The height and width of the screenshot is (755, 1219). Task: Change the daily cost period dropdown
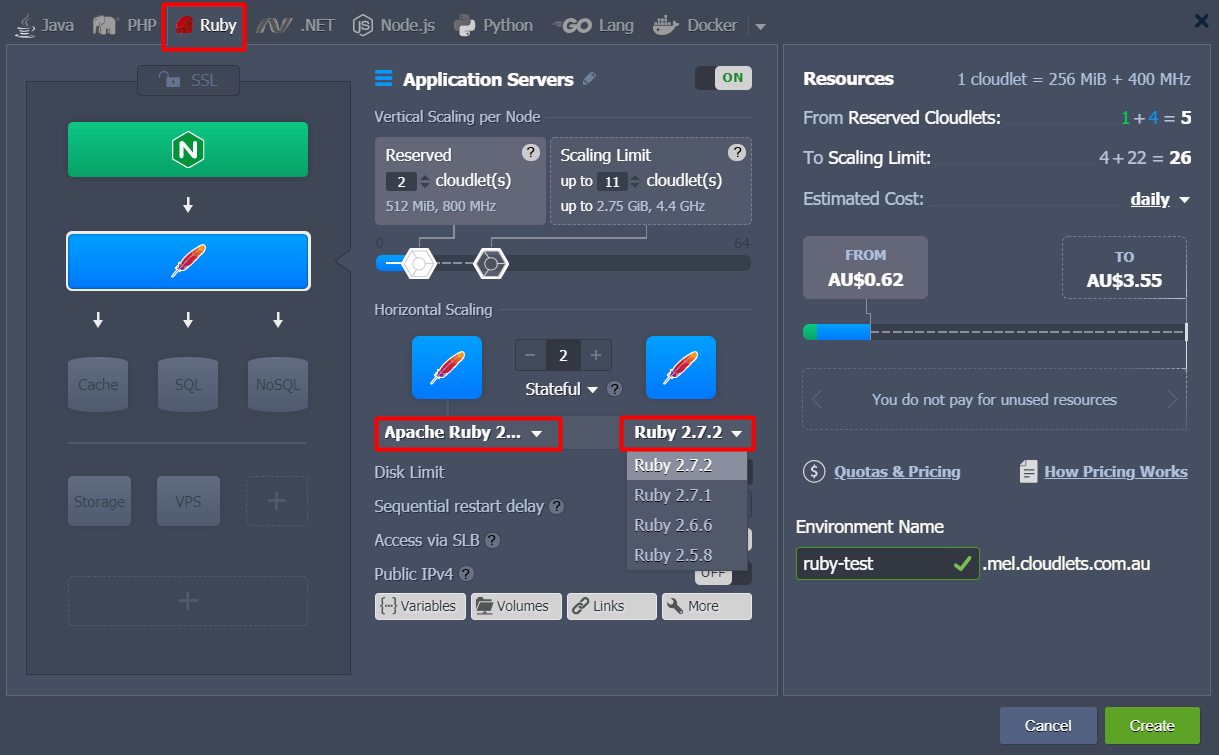(1160, 199)
